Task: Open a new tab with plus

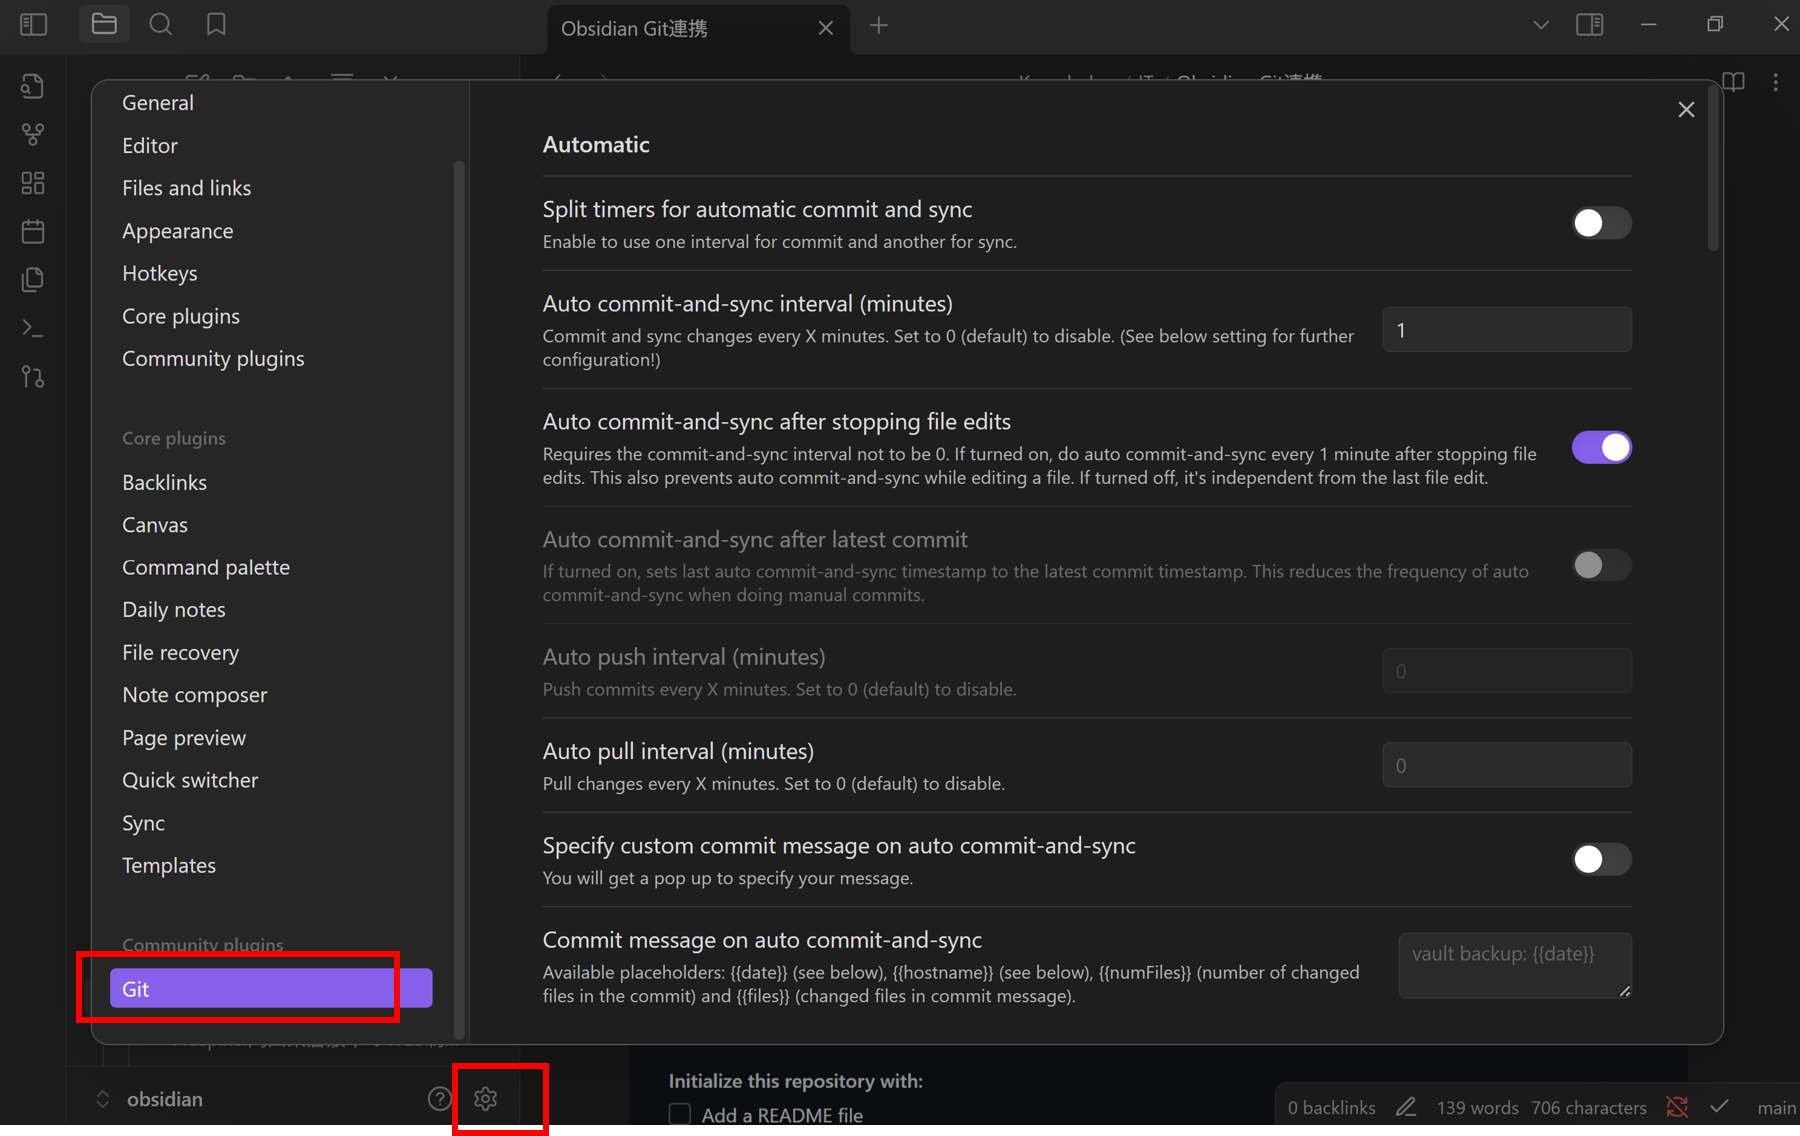Action: [x=878, y=26]
